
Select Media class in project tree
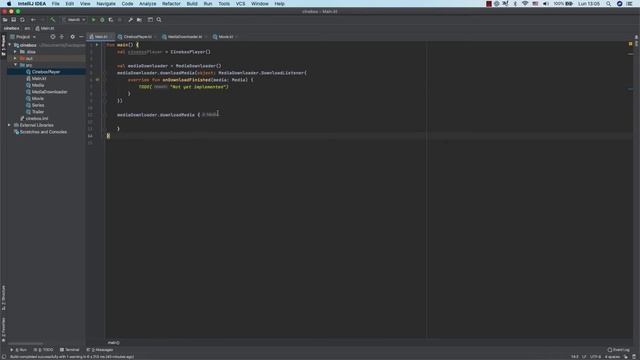point(38,85)
